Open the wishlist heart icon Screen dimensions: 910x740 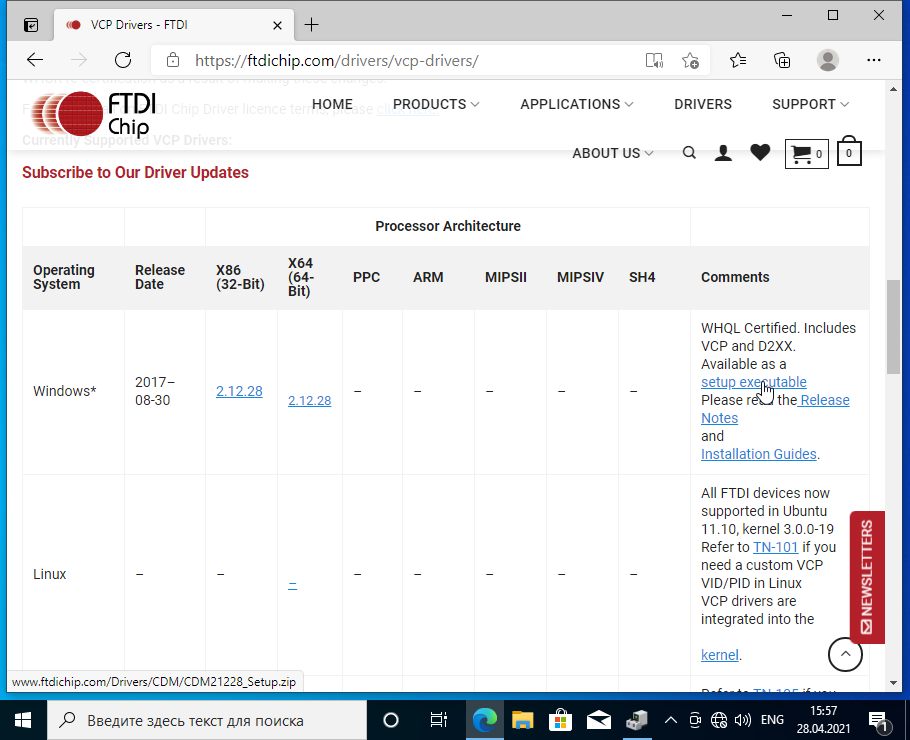(760, 152)
